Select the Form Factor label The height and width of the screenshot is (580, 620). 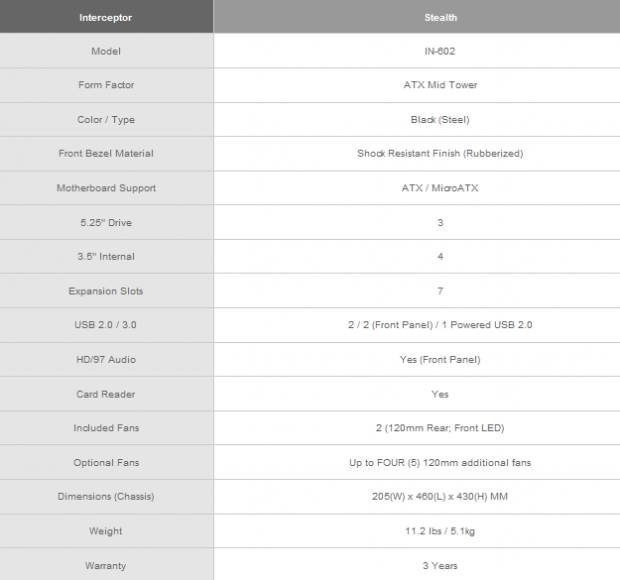point(106,85)
